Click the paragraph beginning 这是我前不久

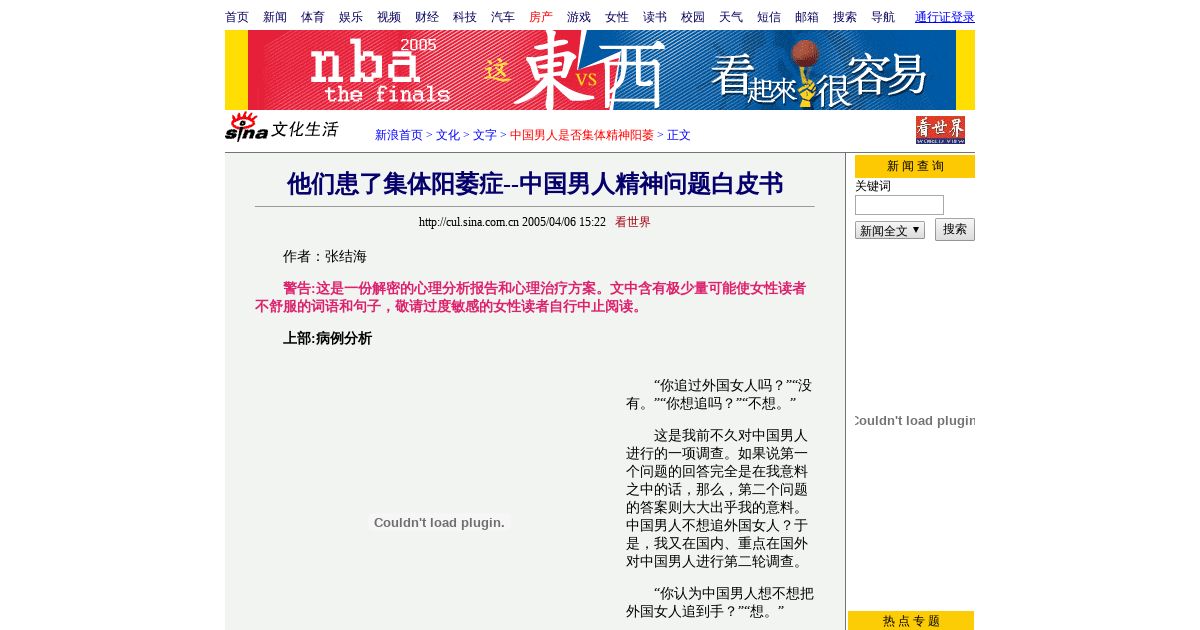717,498
